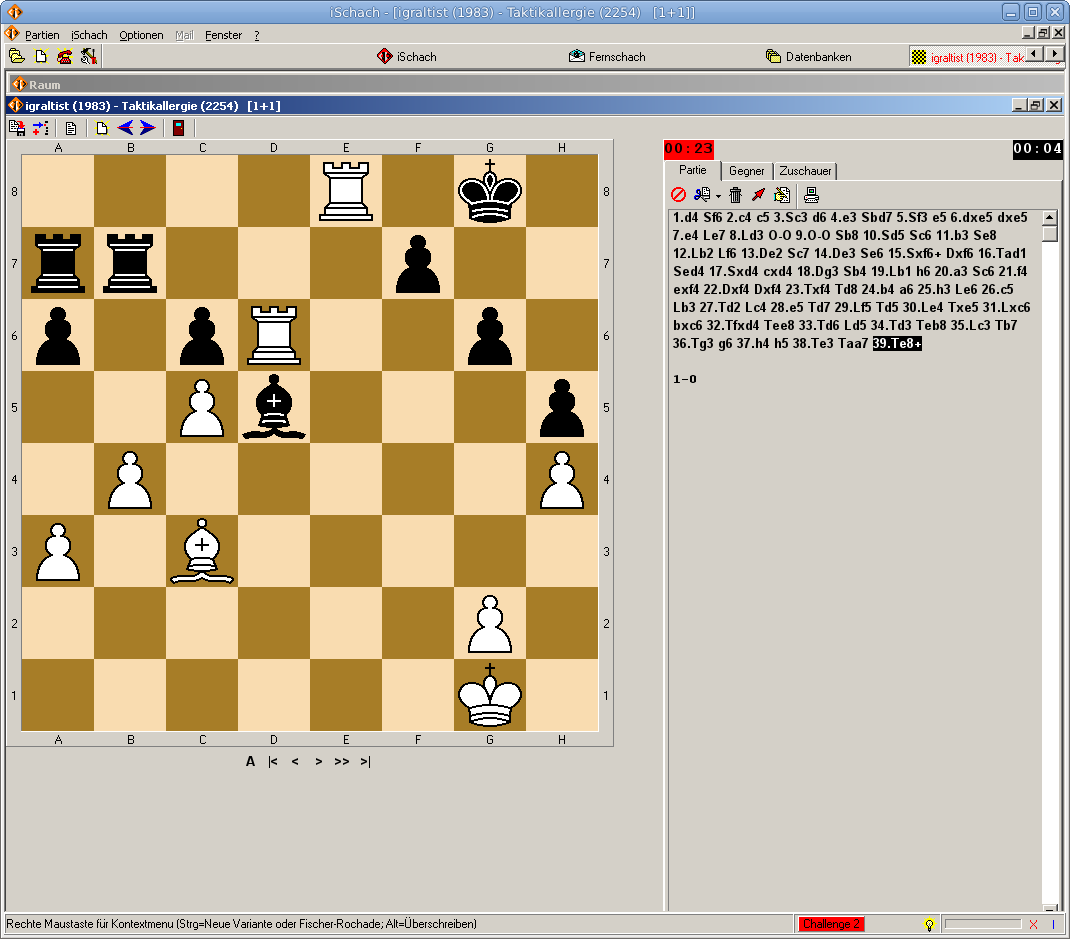Click the blue arrow with dotted list icon
The height and width of the screenshot is (939, 1070).
pyautogui.click(x=40, y=128)
